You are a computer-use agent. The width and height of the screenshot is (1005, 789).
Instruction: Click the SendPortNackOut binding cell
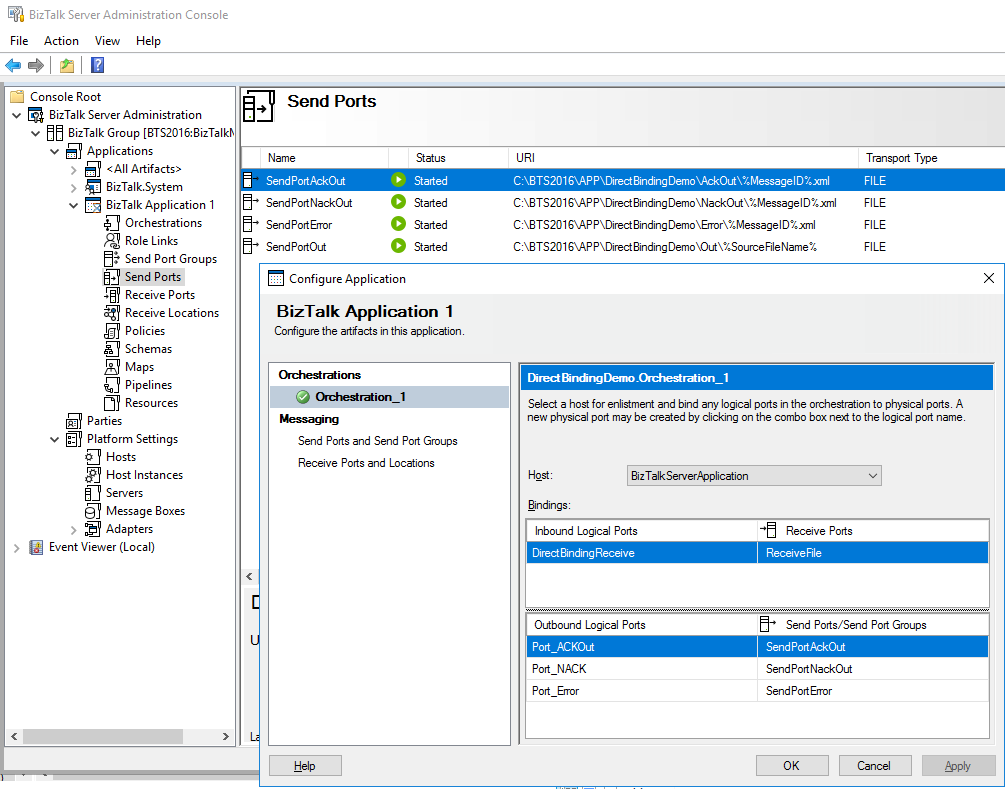coord(873,669)
